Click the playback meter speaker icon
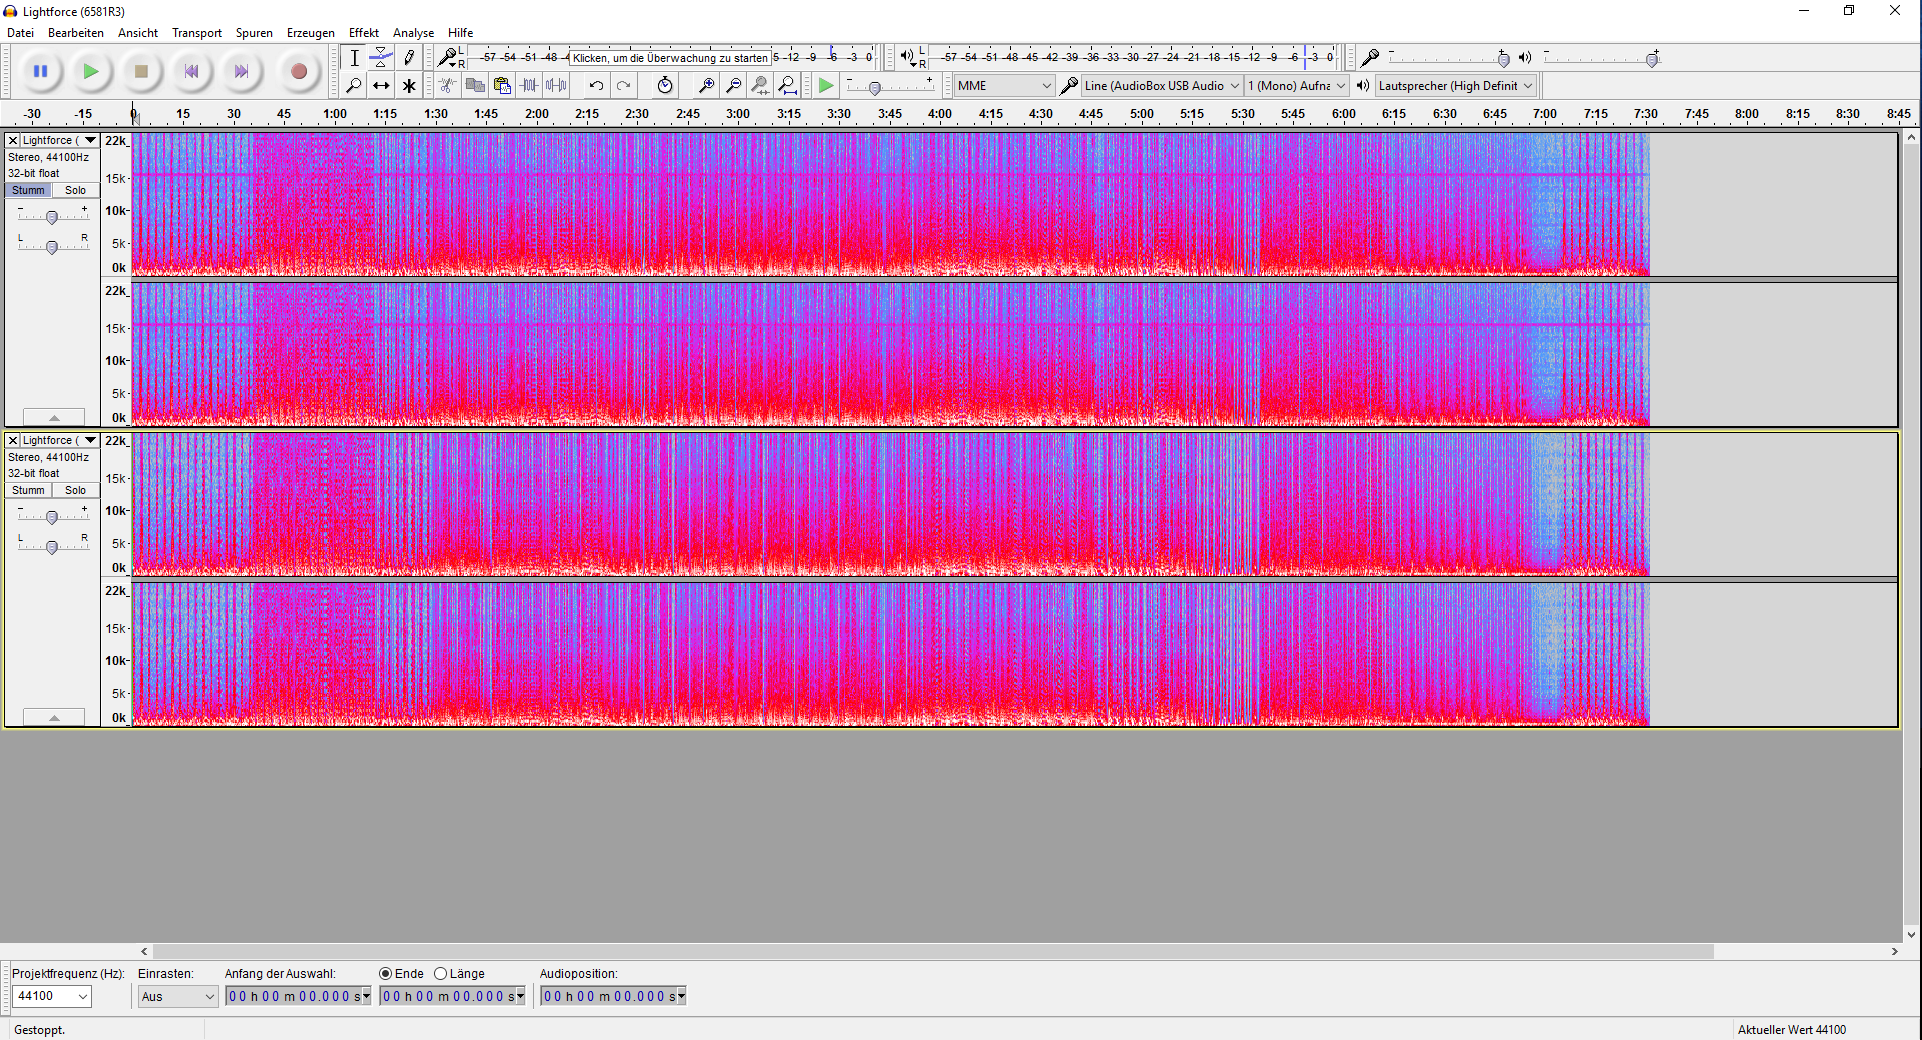Screen dimensions: 1922x1040 [x=906, y=57]
